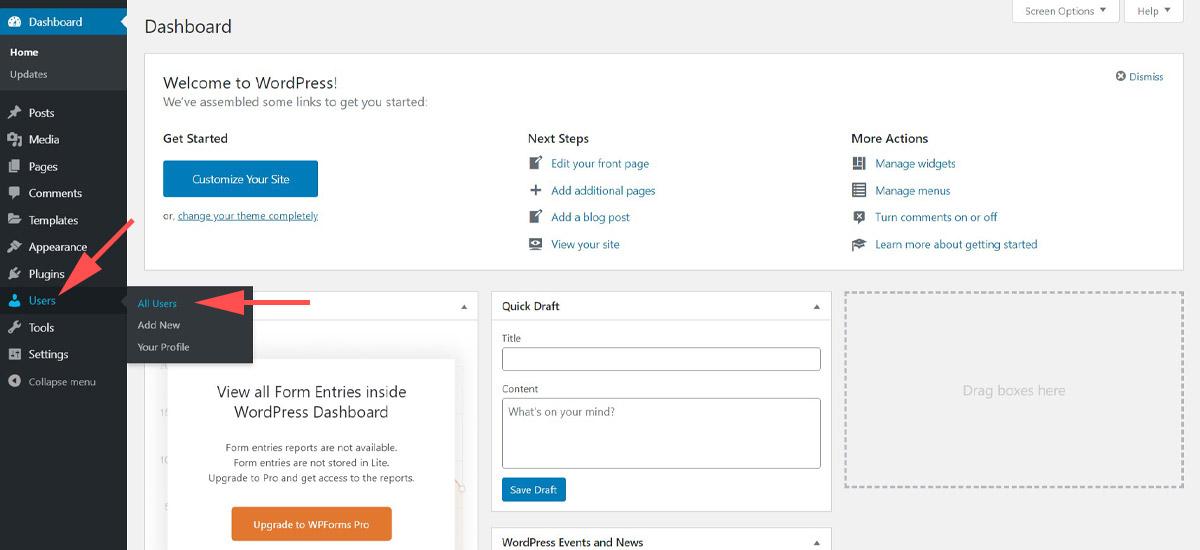Click Edit your front page link

(x=600, y=163)
